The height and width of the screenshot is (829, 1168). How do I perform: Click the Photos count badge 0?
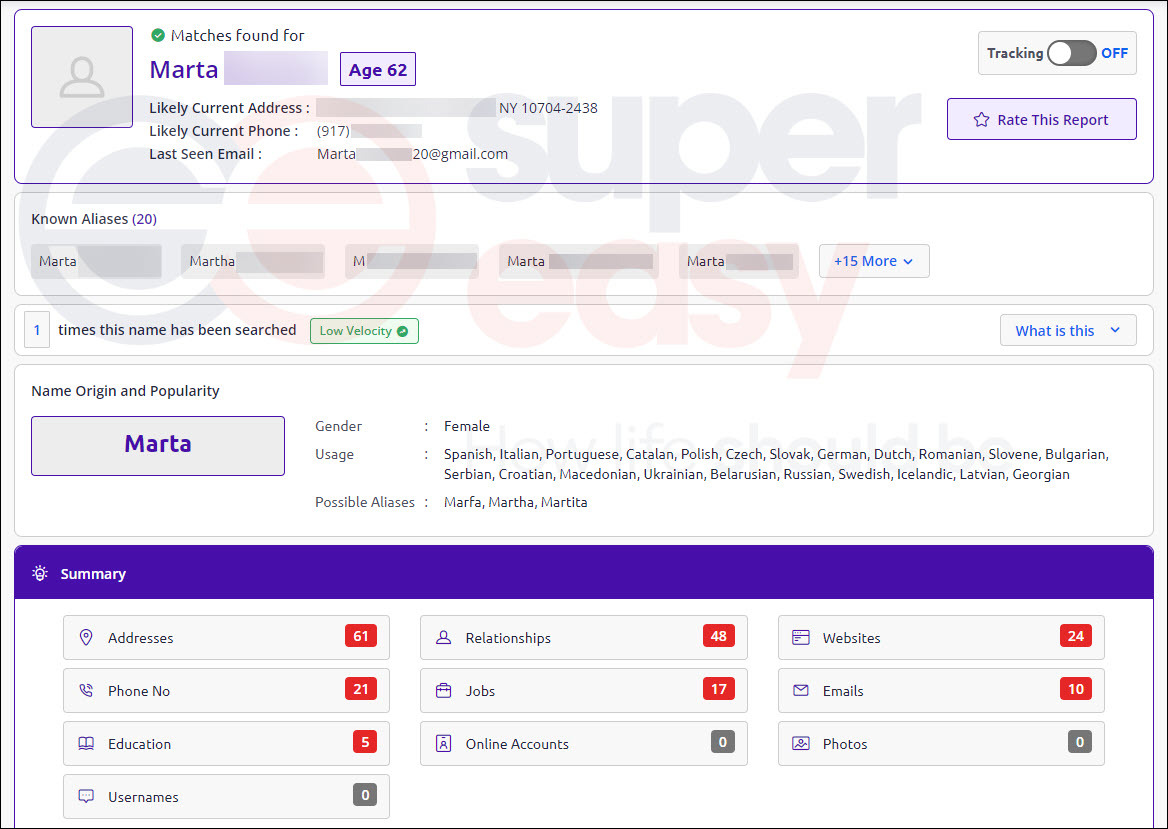[x=1080, y=742]
